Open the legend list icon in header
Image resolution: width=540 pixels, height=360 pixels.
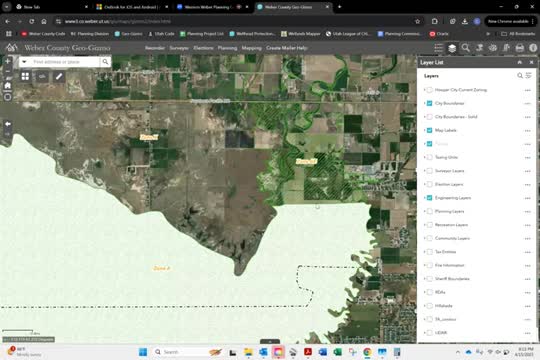pos(438,48)
